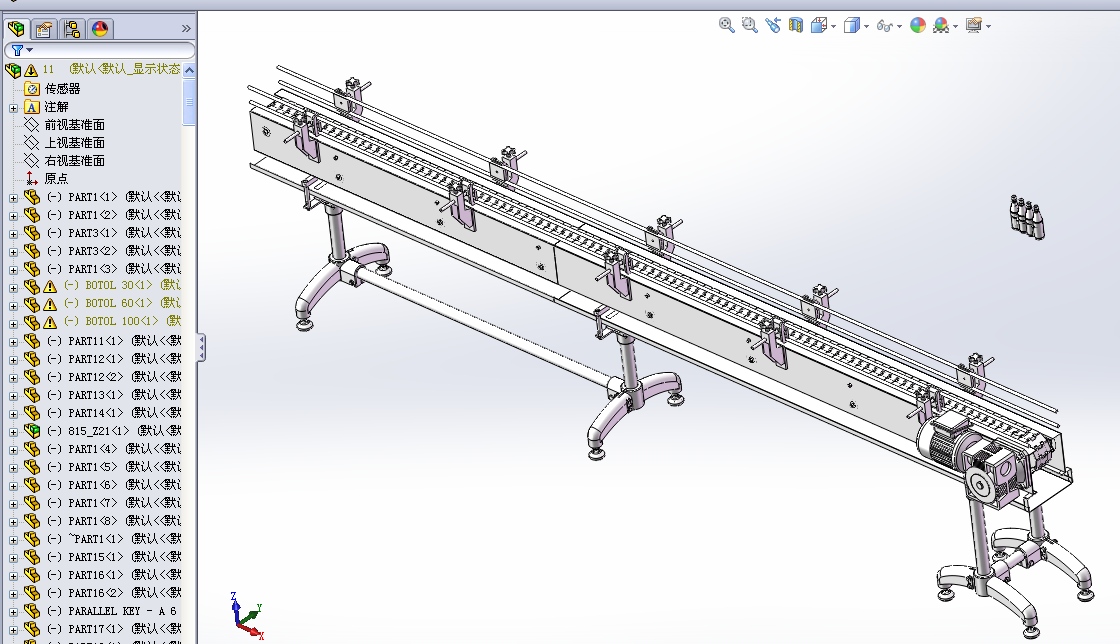Expand hidden manager tabs with chevron arrows
Viewport: 1120px width, 644px height.
point(186,29)
